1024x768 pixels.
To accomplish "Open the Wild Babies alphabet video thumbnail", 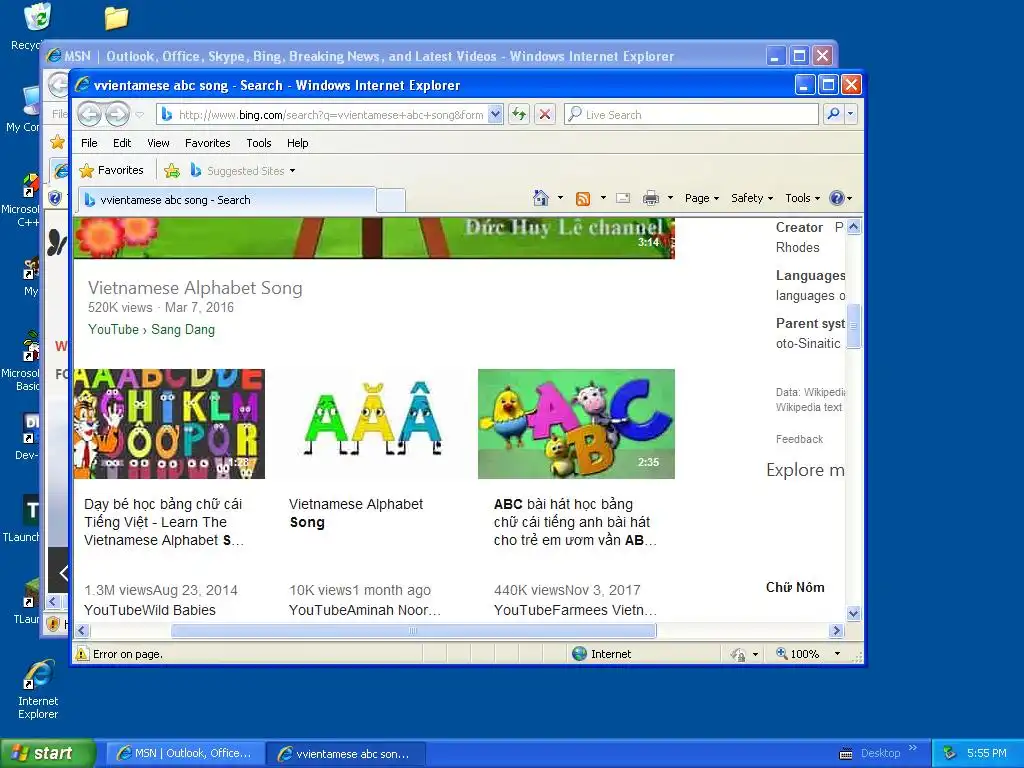I will coord(169,424).
